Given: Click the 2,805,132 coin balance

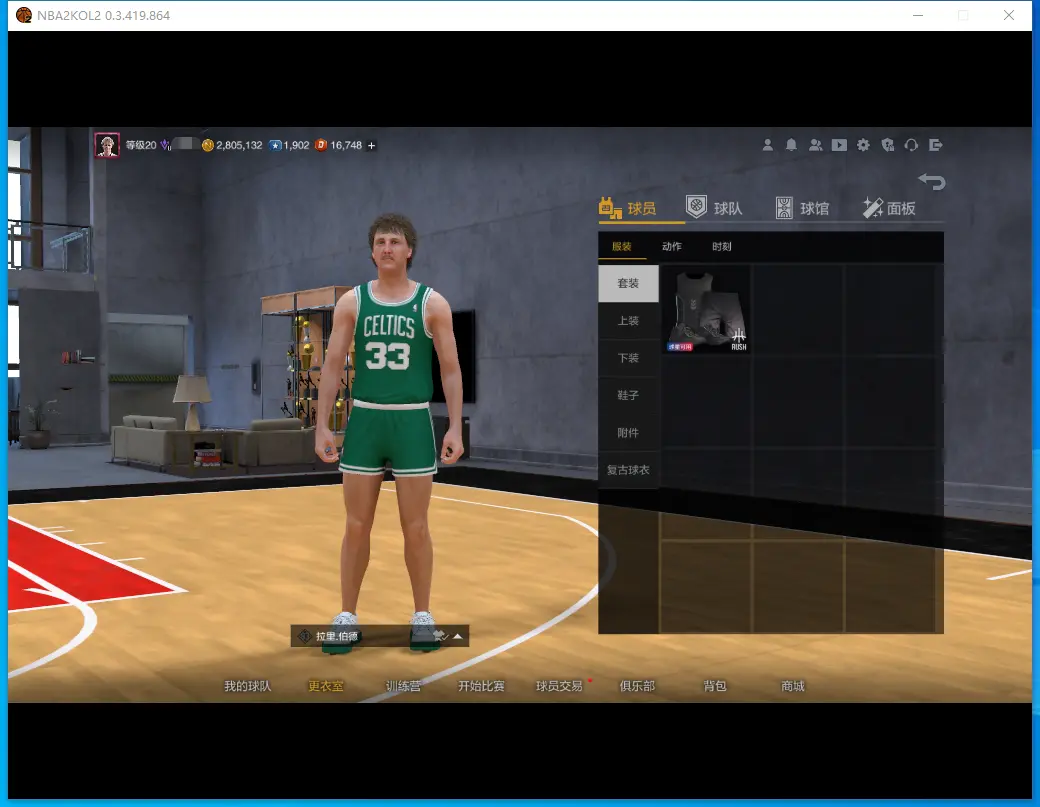Looking at the screenshot, I should pyautogui.click(x=239, y=145).
